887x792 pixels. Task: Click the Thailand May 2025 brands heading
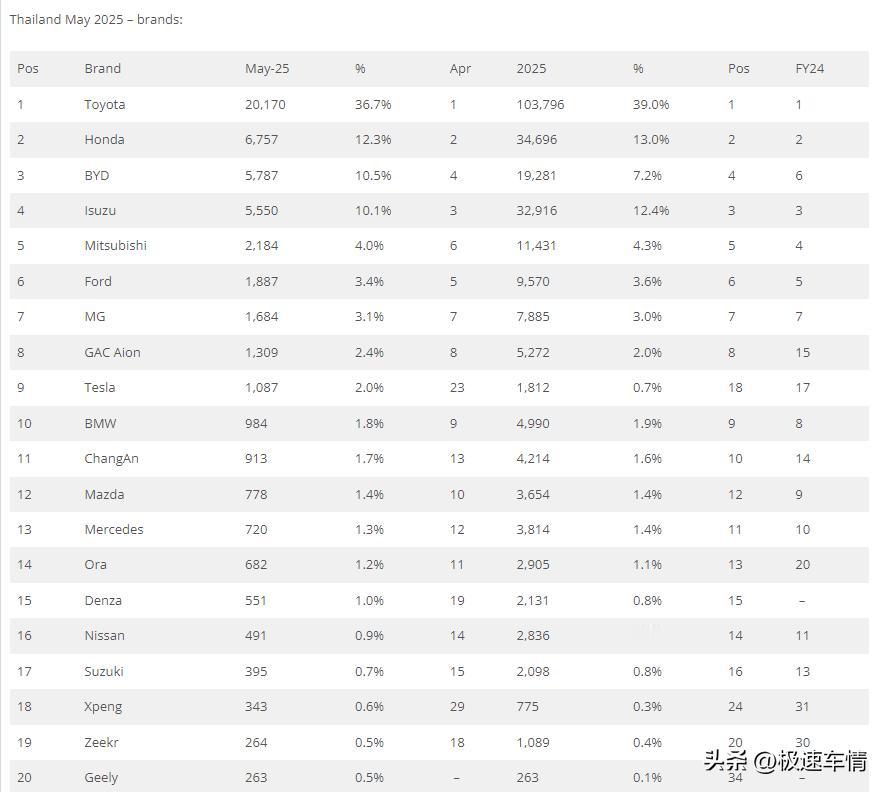coord(96,19)
